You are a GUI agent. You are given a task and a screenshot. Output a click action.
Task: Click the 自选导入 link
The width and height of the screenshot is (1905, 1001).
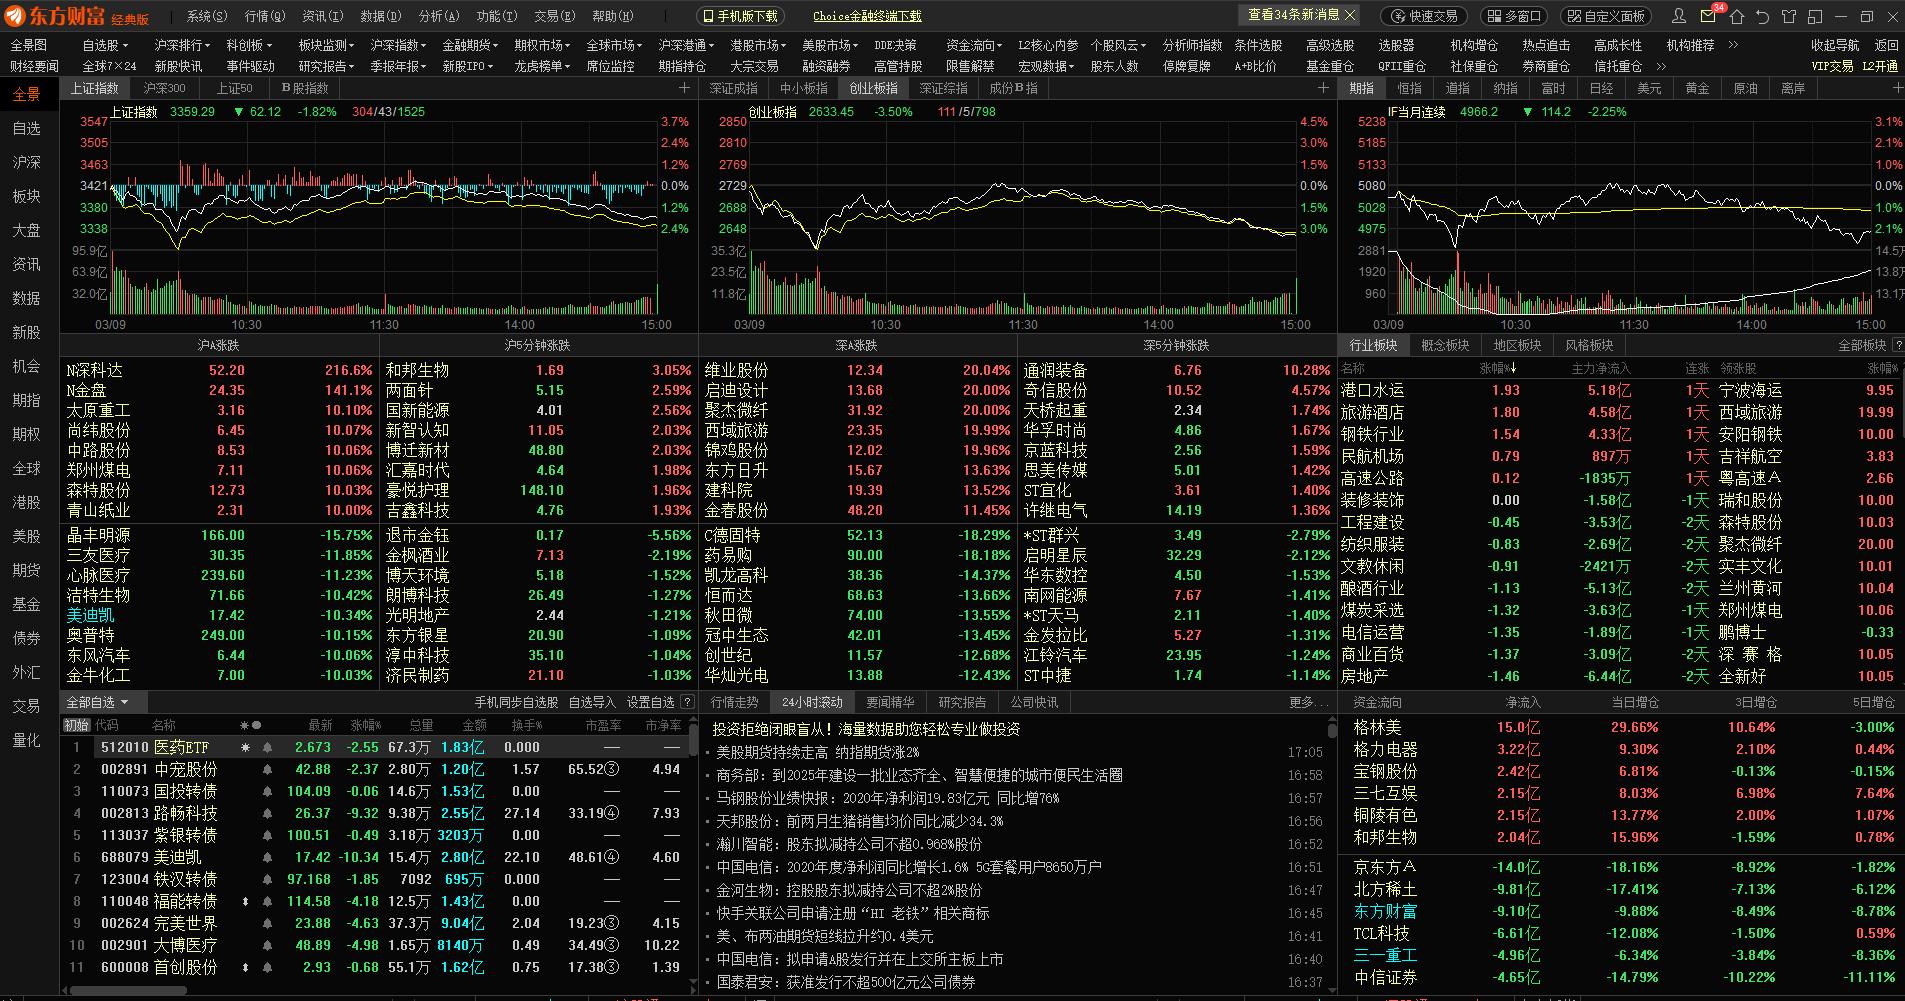592,702
